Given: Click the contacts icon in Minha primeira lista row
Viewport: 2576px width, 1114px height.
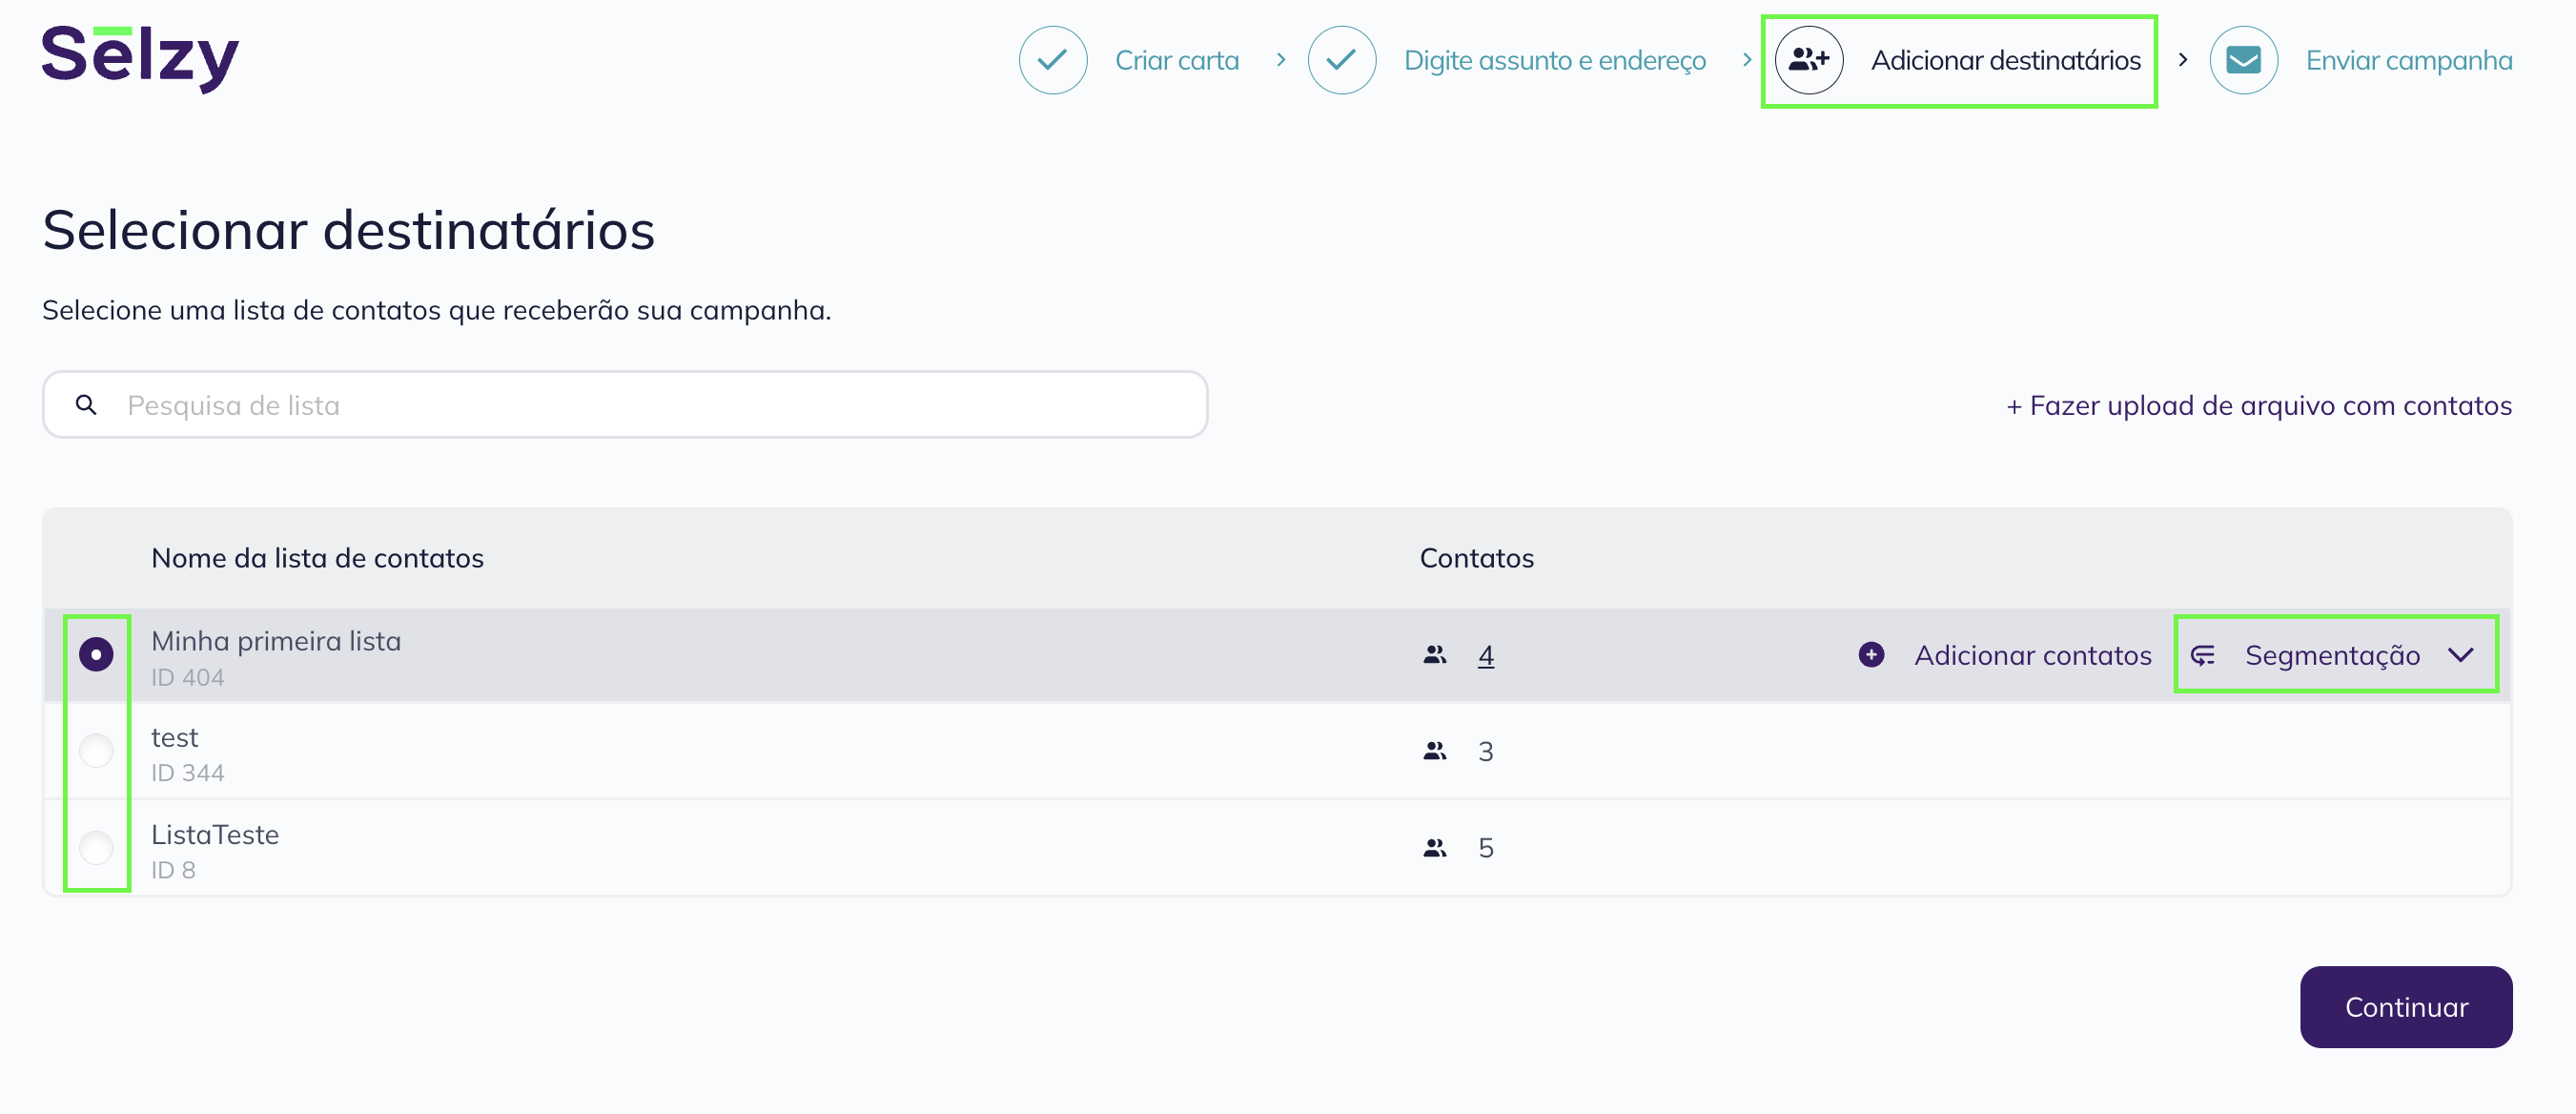Looking at the screenshot, I should (x=1435, y=655).
